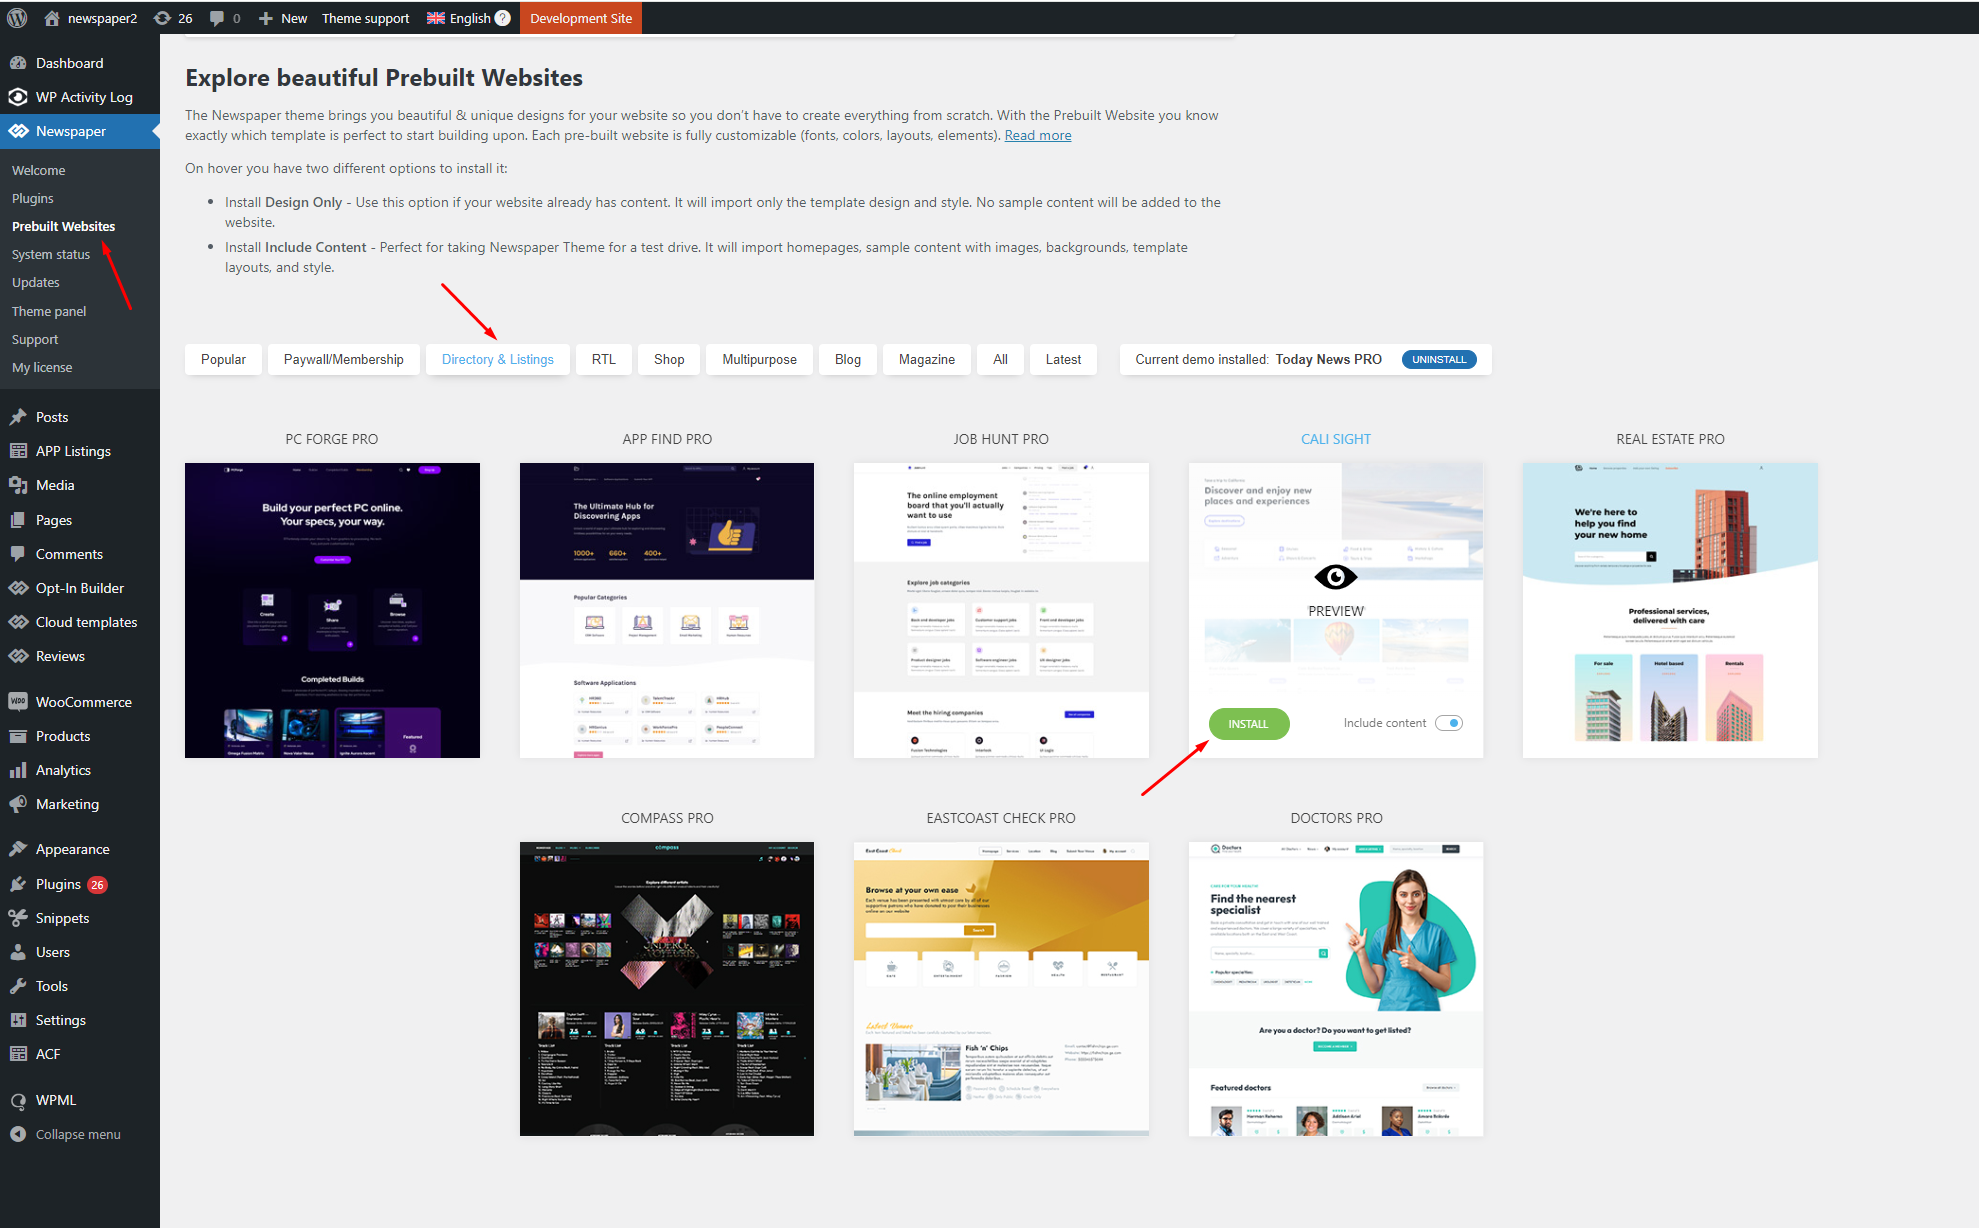
Task: Open the APP FIND PRO demo thumbnail
Action: pos(667,610)
